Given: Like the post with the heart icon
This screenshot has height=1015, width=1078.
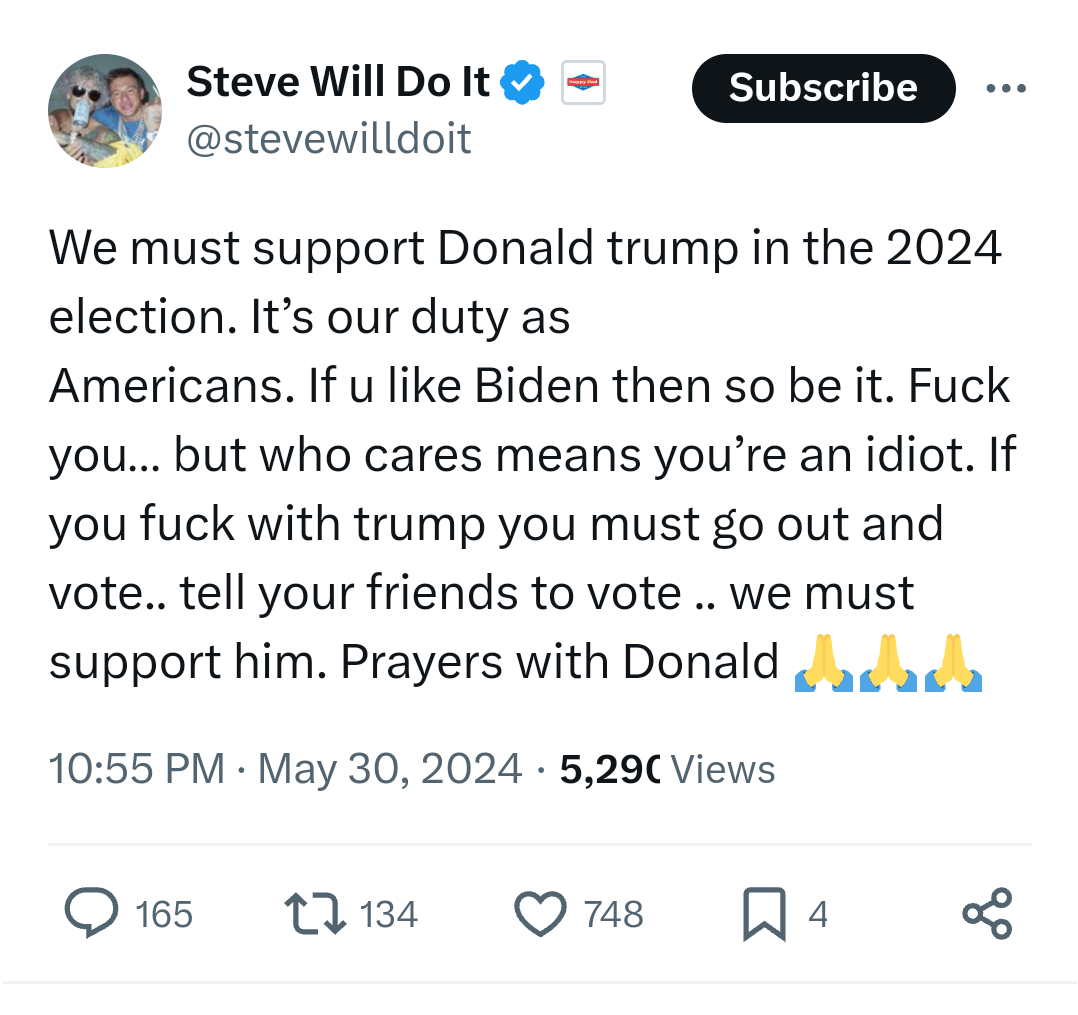Looking at the screenshot, I should click(x=540, y=914).
